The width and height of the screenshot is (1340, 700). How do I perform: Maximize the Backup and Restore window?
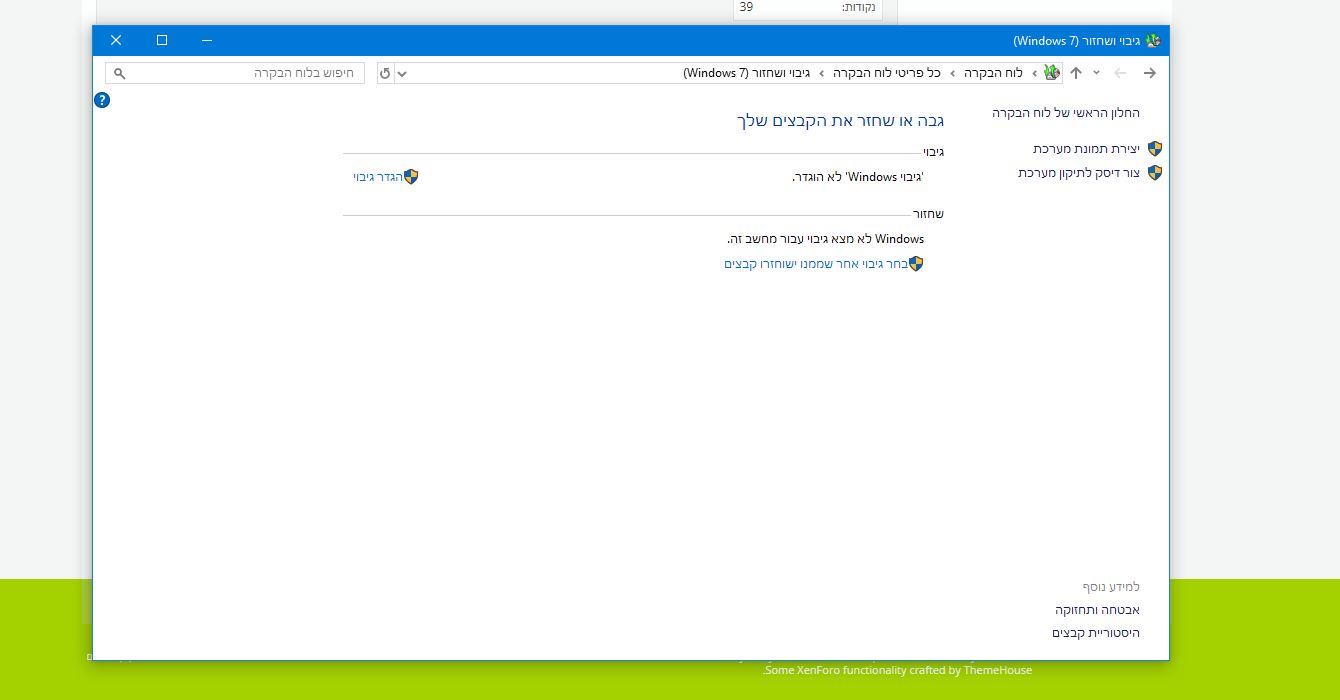[x=162, y=40]
